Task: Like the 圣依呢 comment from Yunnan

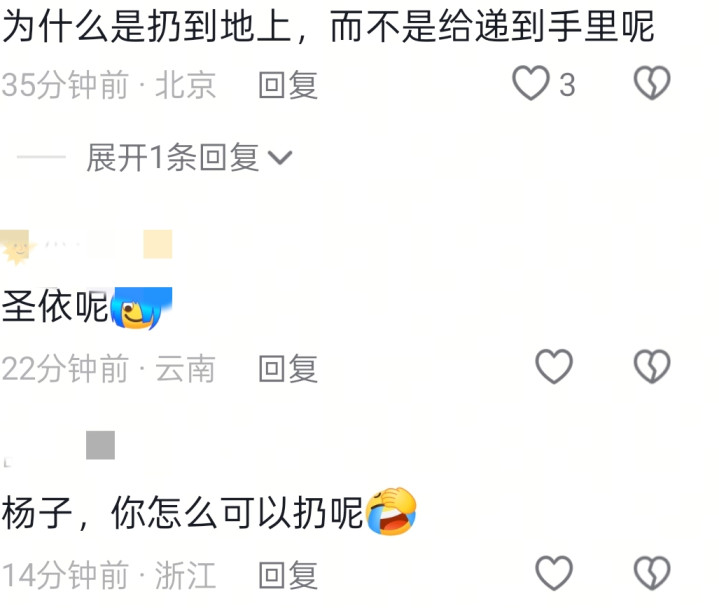Action: (x=554, y=367)
